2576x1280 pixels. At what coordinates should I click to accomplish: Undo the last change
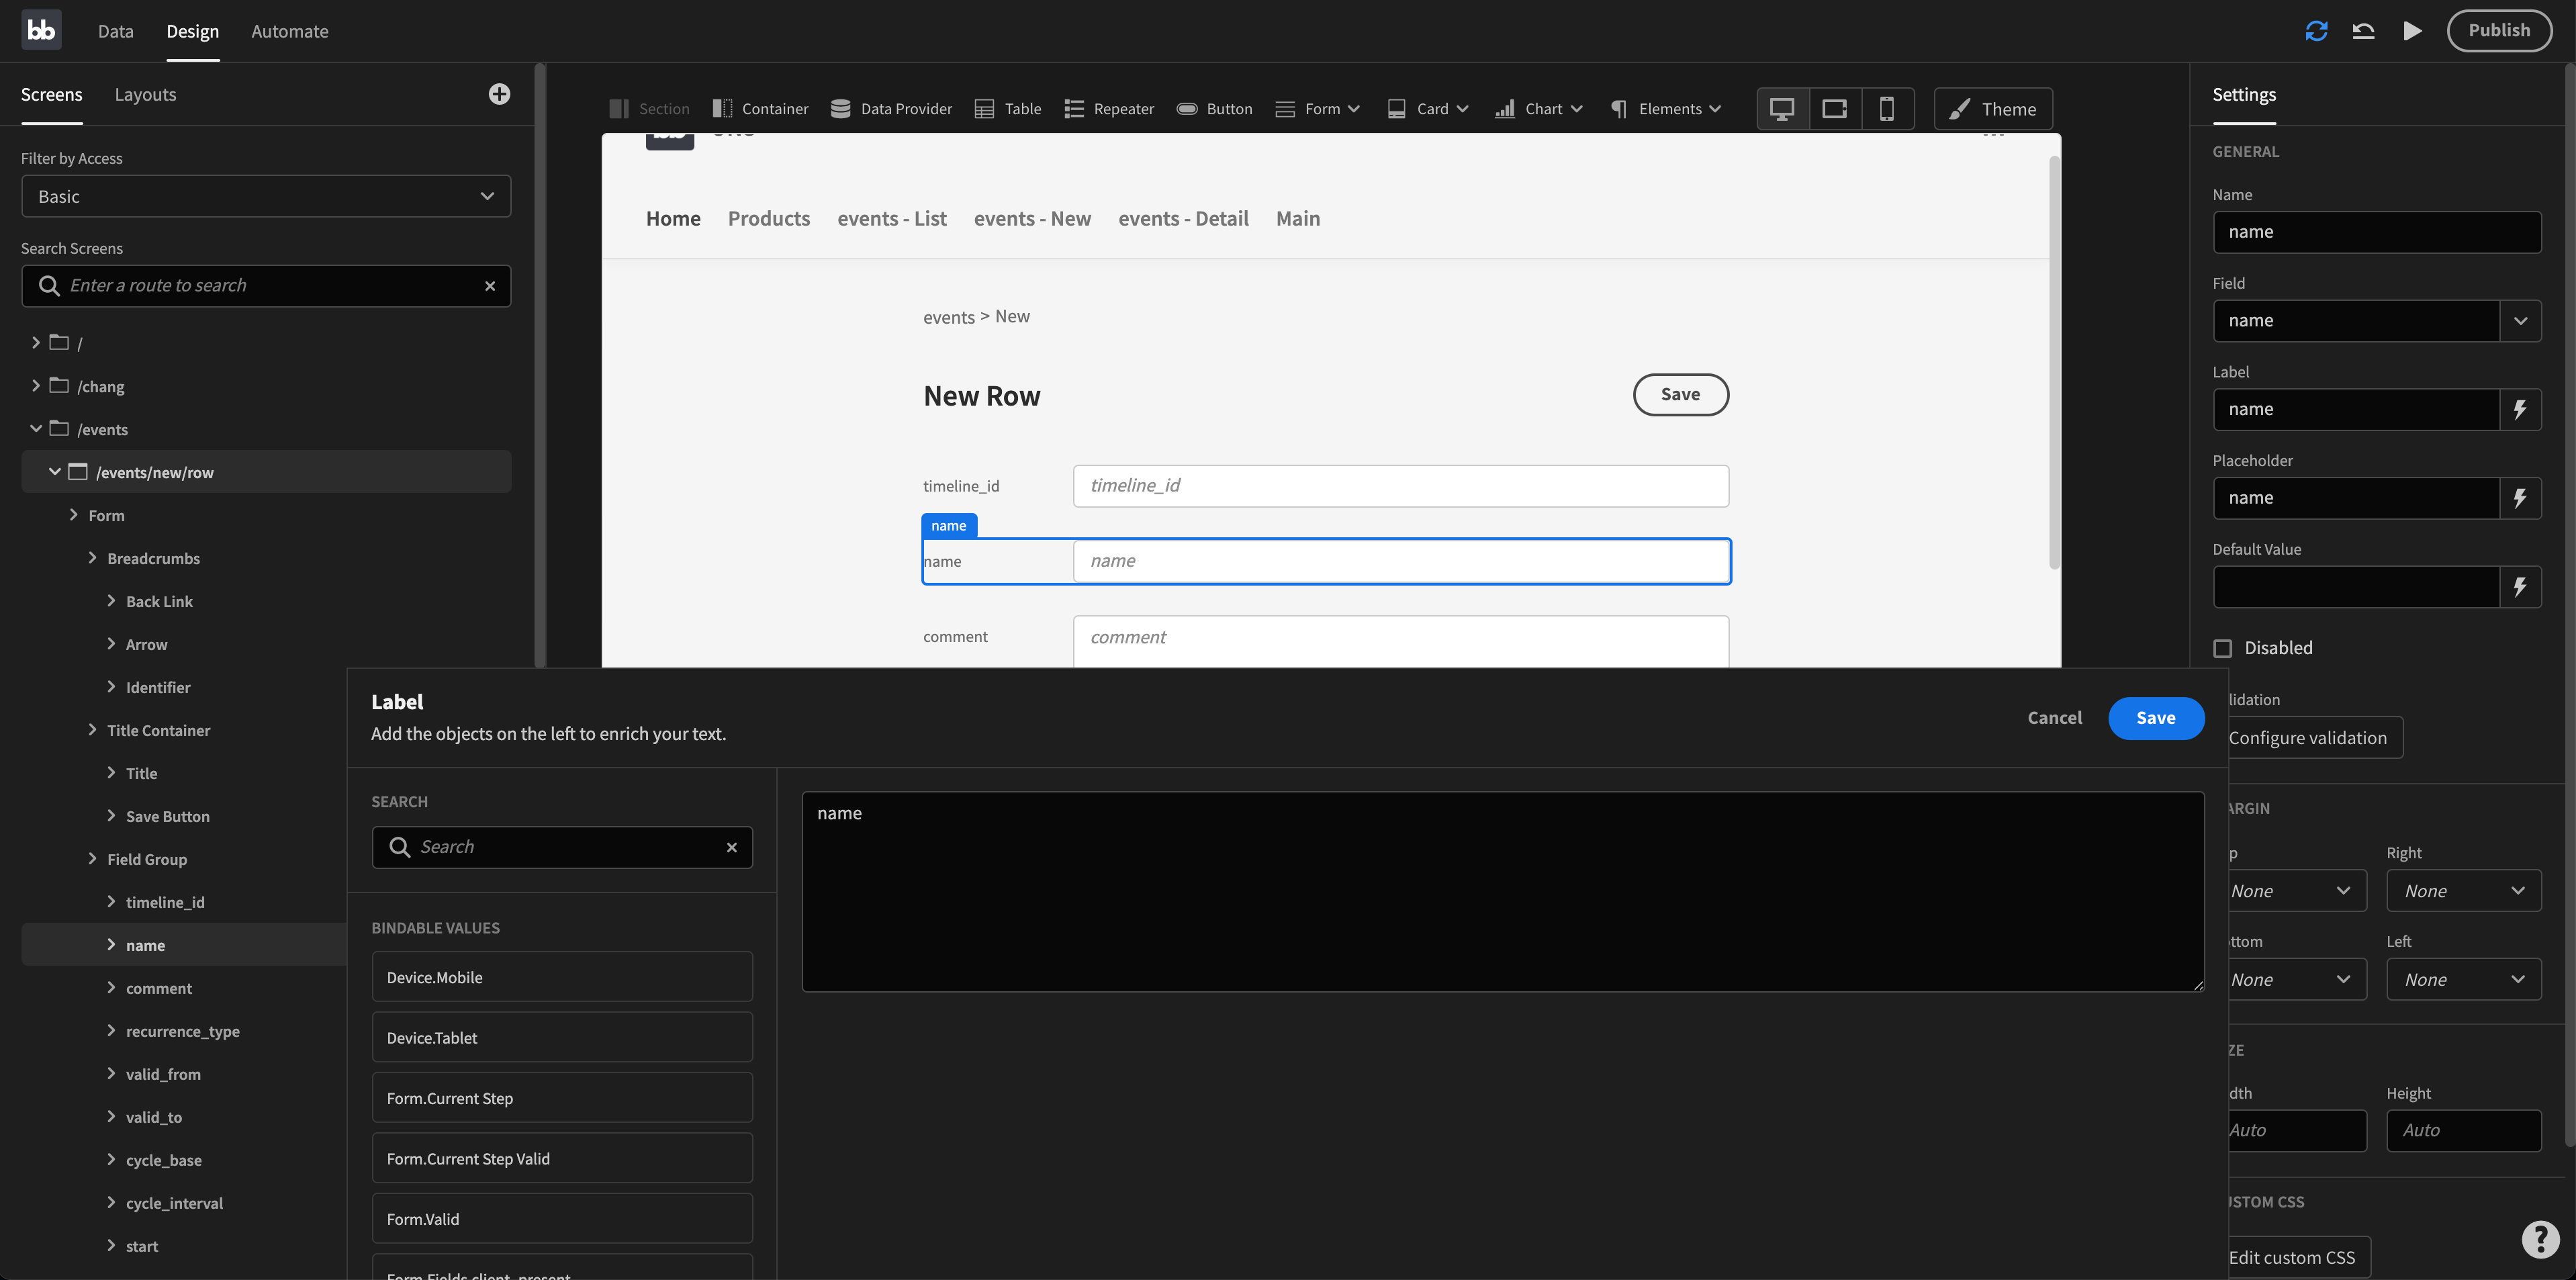pos(2363,30)
